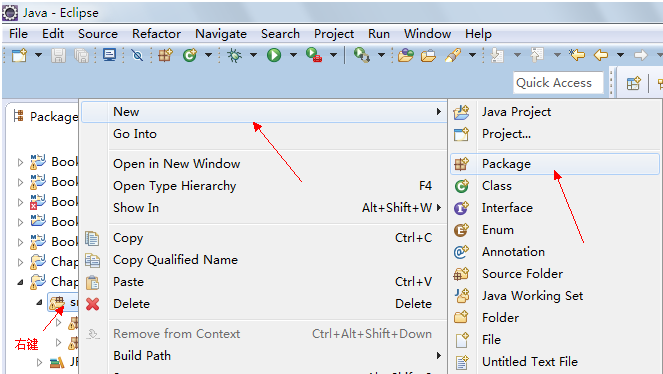Image resolution: width=663 pixels, height=374 pixels.
Task: Choose Open Type Hierarchy
Action: pos(264,186)
